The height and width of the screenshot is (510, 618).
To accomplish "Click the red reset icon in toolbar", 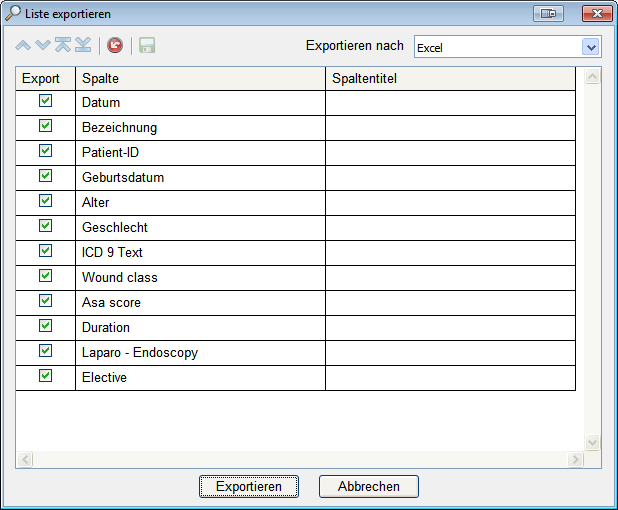I will click(115, 46).
